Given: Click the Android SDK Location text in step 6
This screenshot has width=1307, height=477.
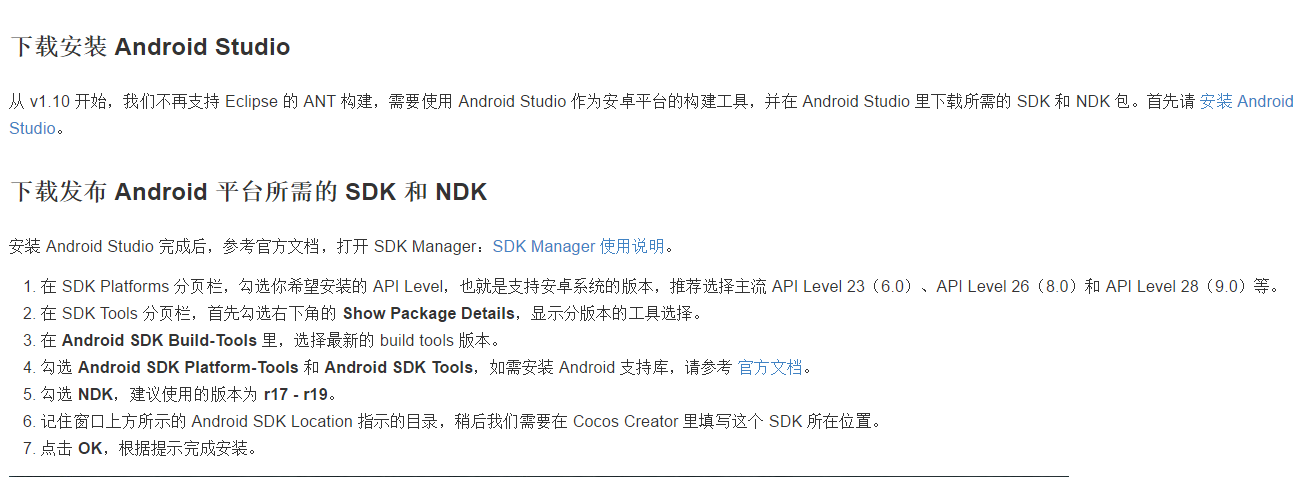Looking at the screenshot, I should (271, 421).
